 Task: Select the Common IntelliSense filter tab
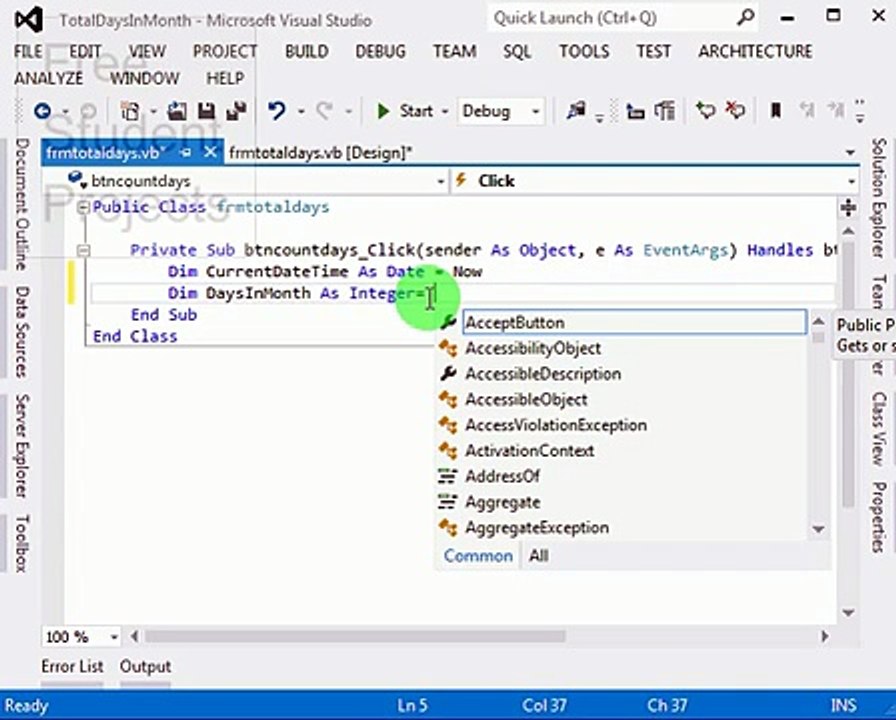[478, 555]
